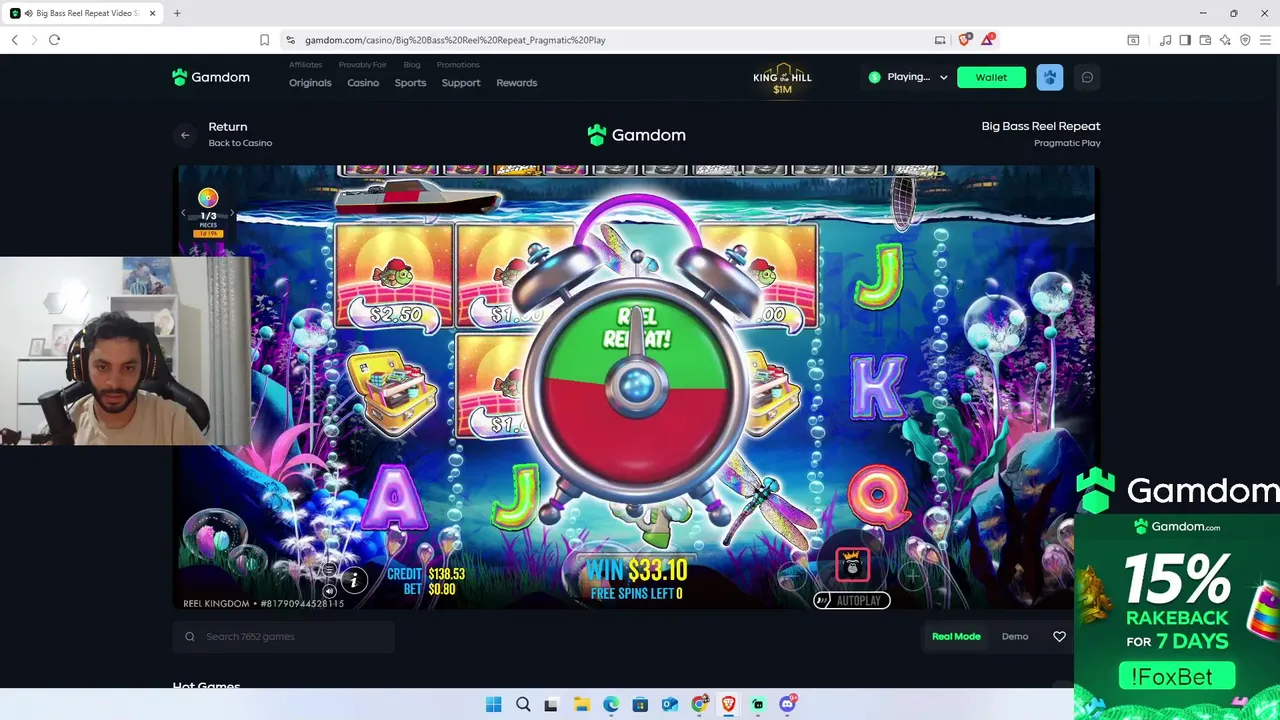Viewport: 1280px width, 720px height.
Task: Click the gorilla king turbo spin icon
Action: (x=852, y=566)
